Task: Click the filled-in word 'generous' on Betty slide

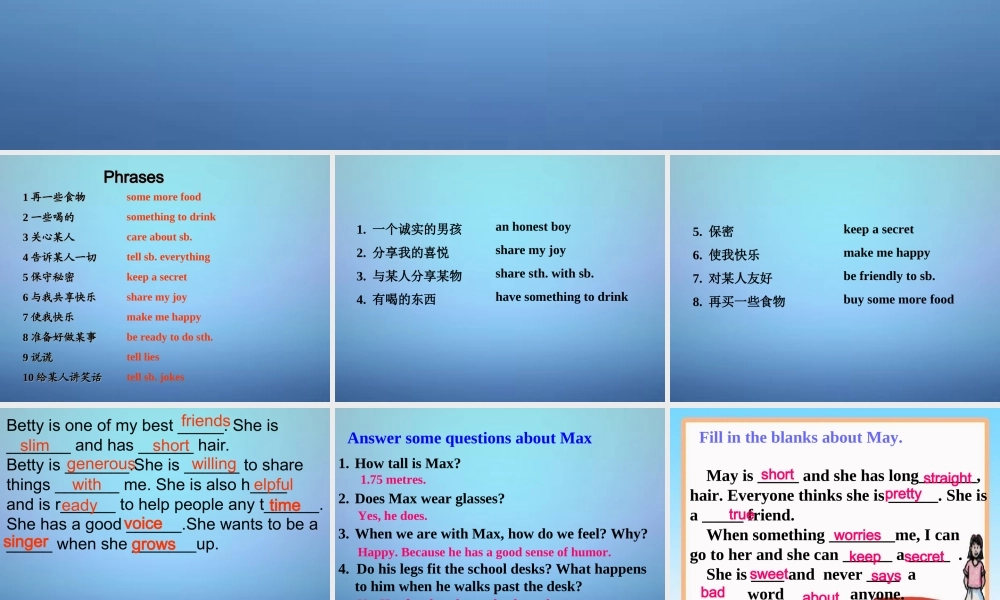Action: [100, 464]
